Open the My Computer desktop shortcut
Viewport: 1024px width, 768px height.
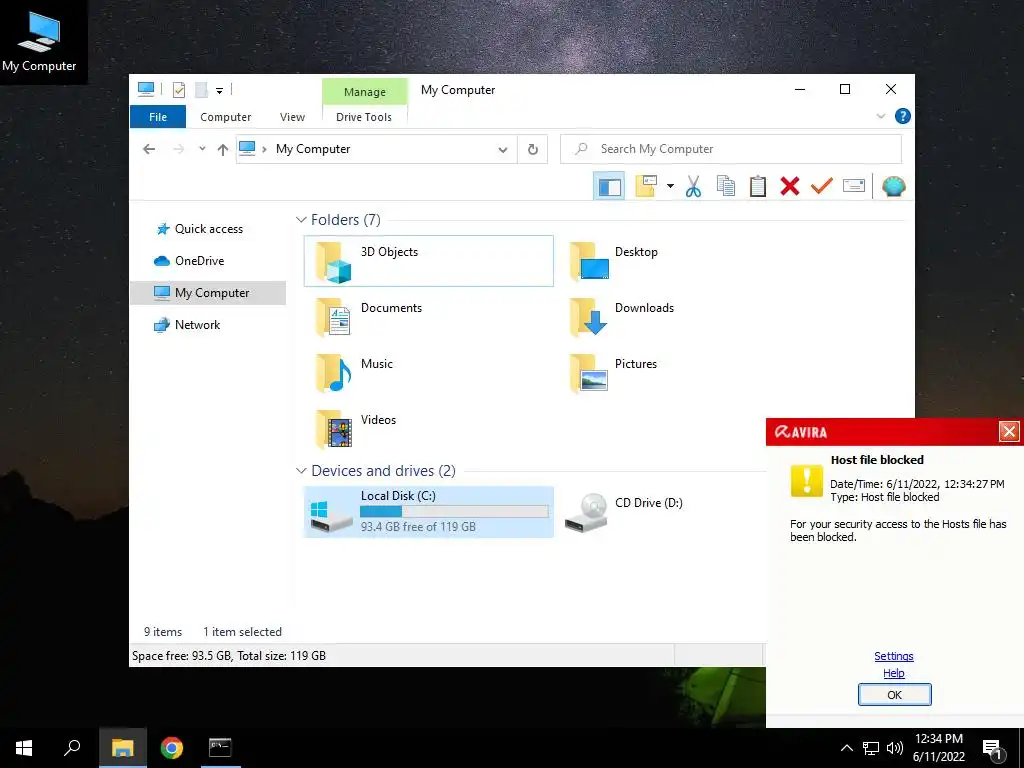[39, 41]
